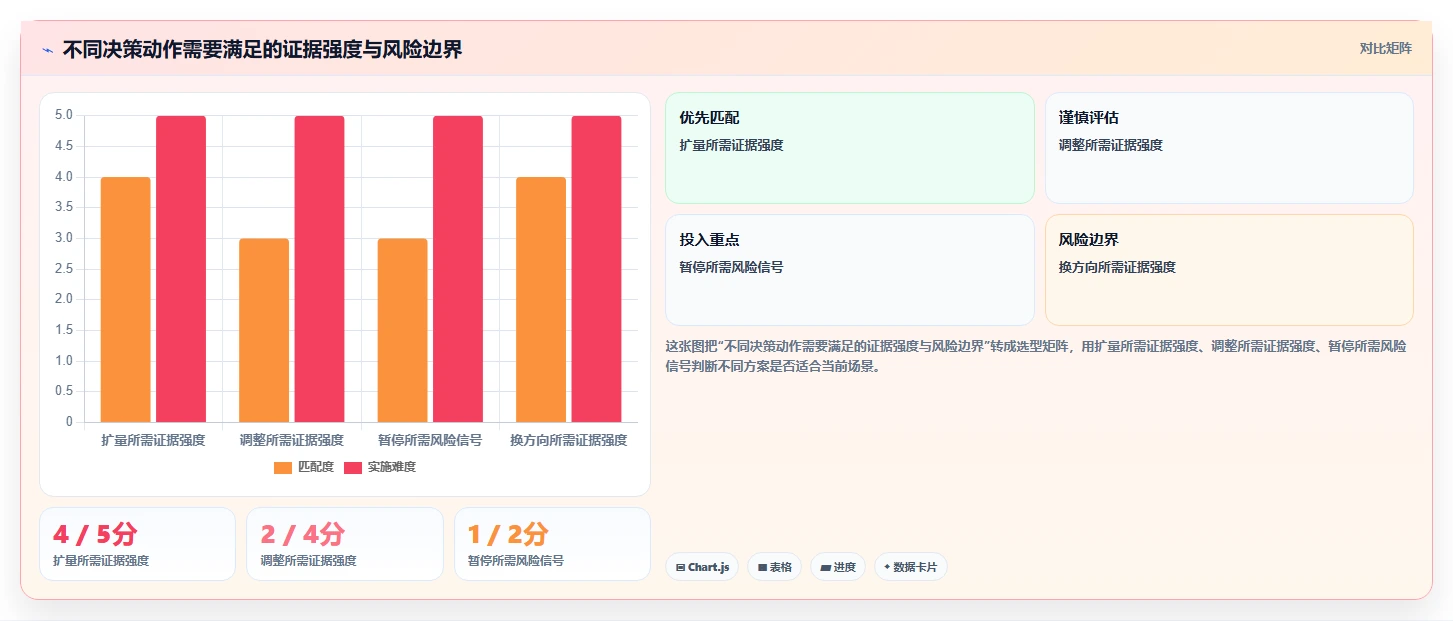
Task: Click the 4 / 5分 score card
Action: 137,544
